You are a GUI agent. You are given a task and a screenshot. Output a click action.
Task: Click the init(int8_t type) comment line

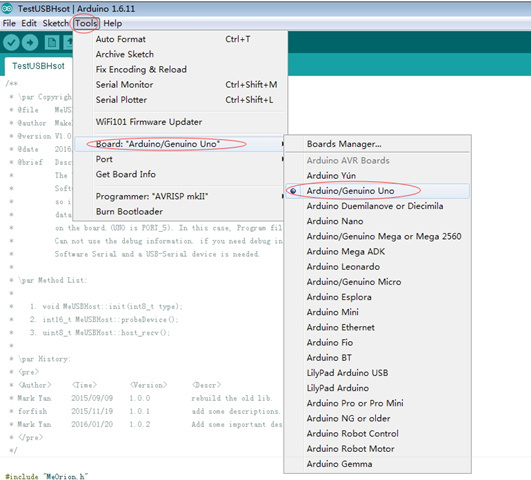pos(96,307)
